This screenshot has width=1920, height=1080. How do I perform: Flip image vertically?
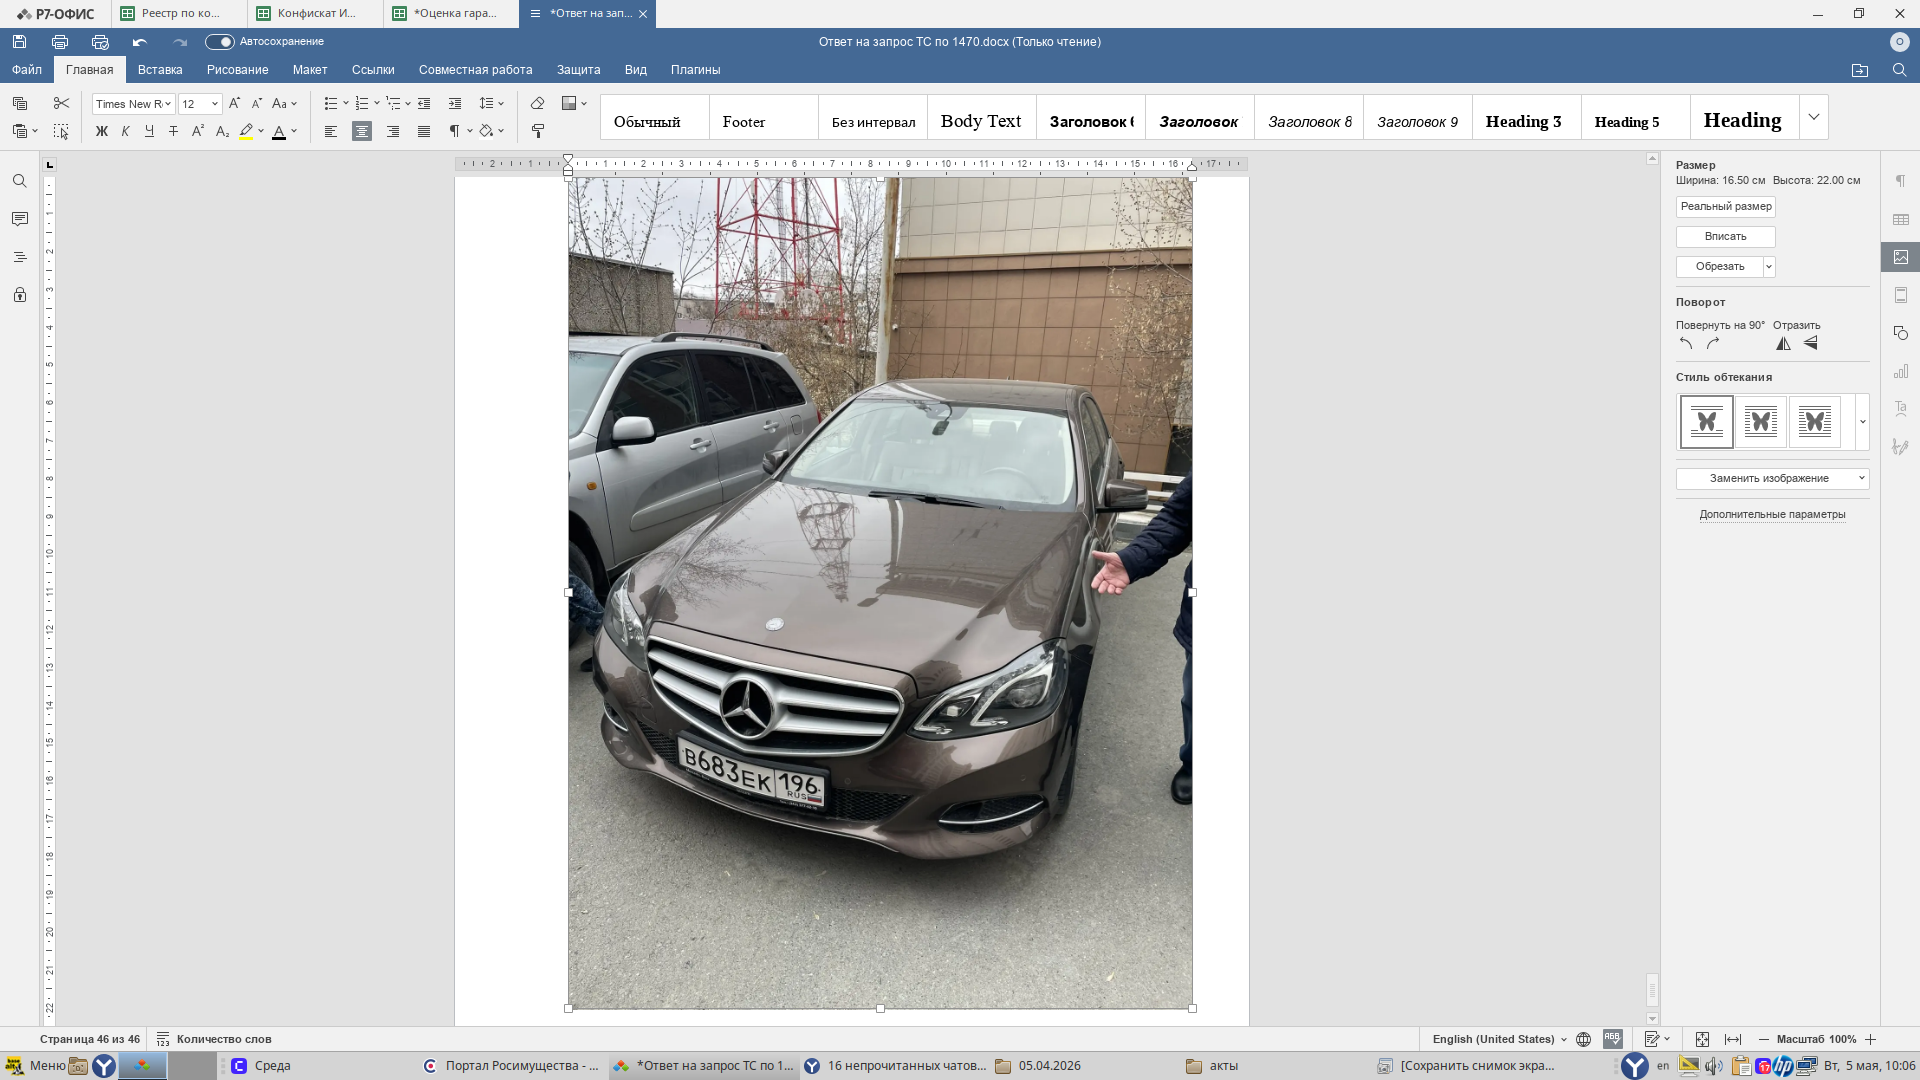click(1810, 344)
